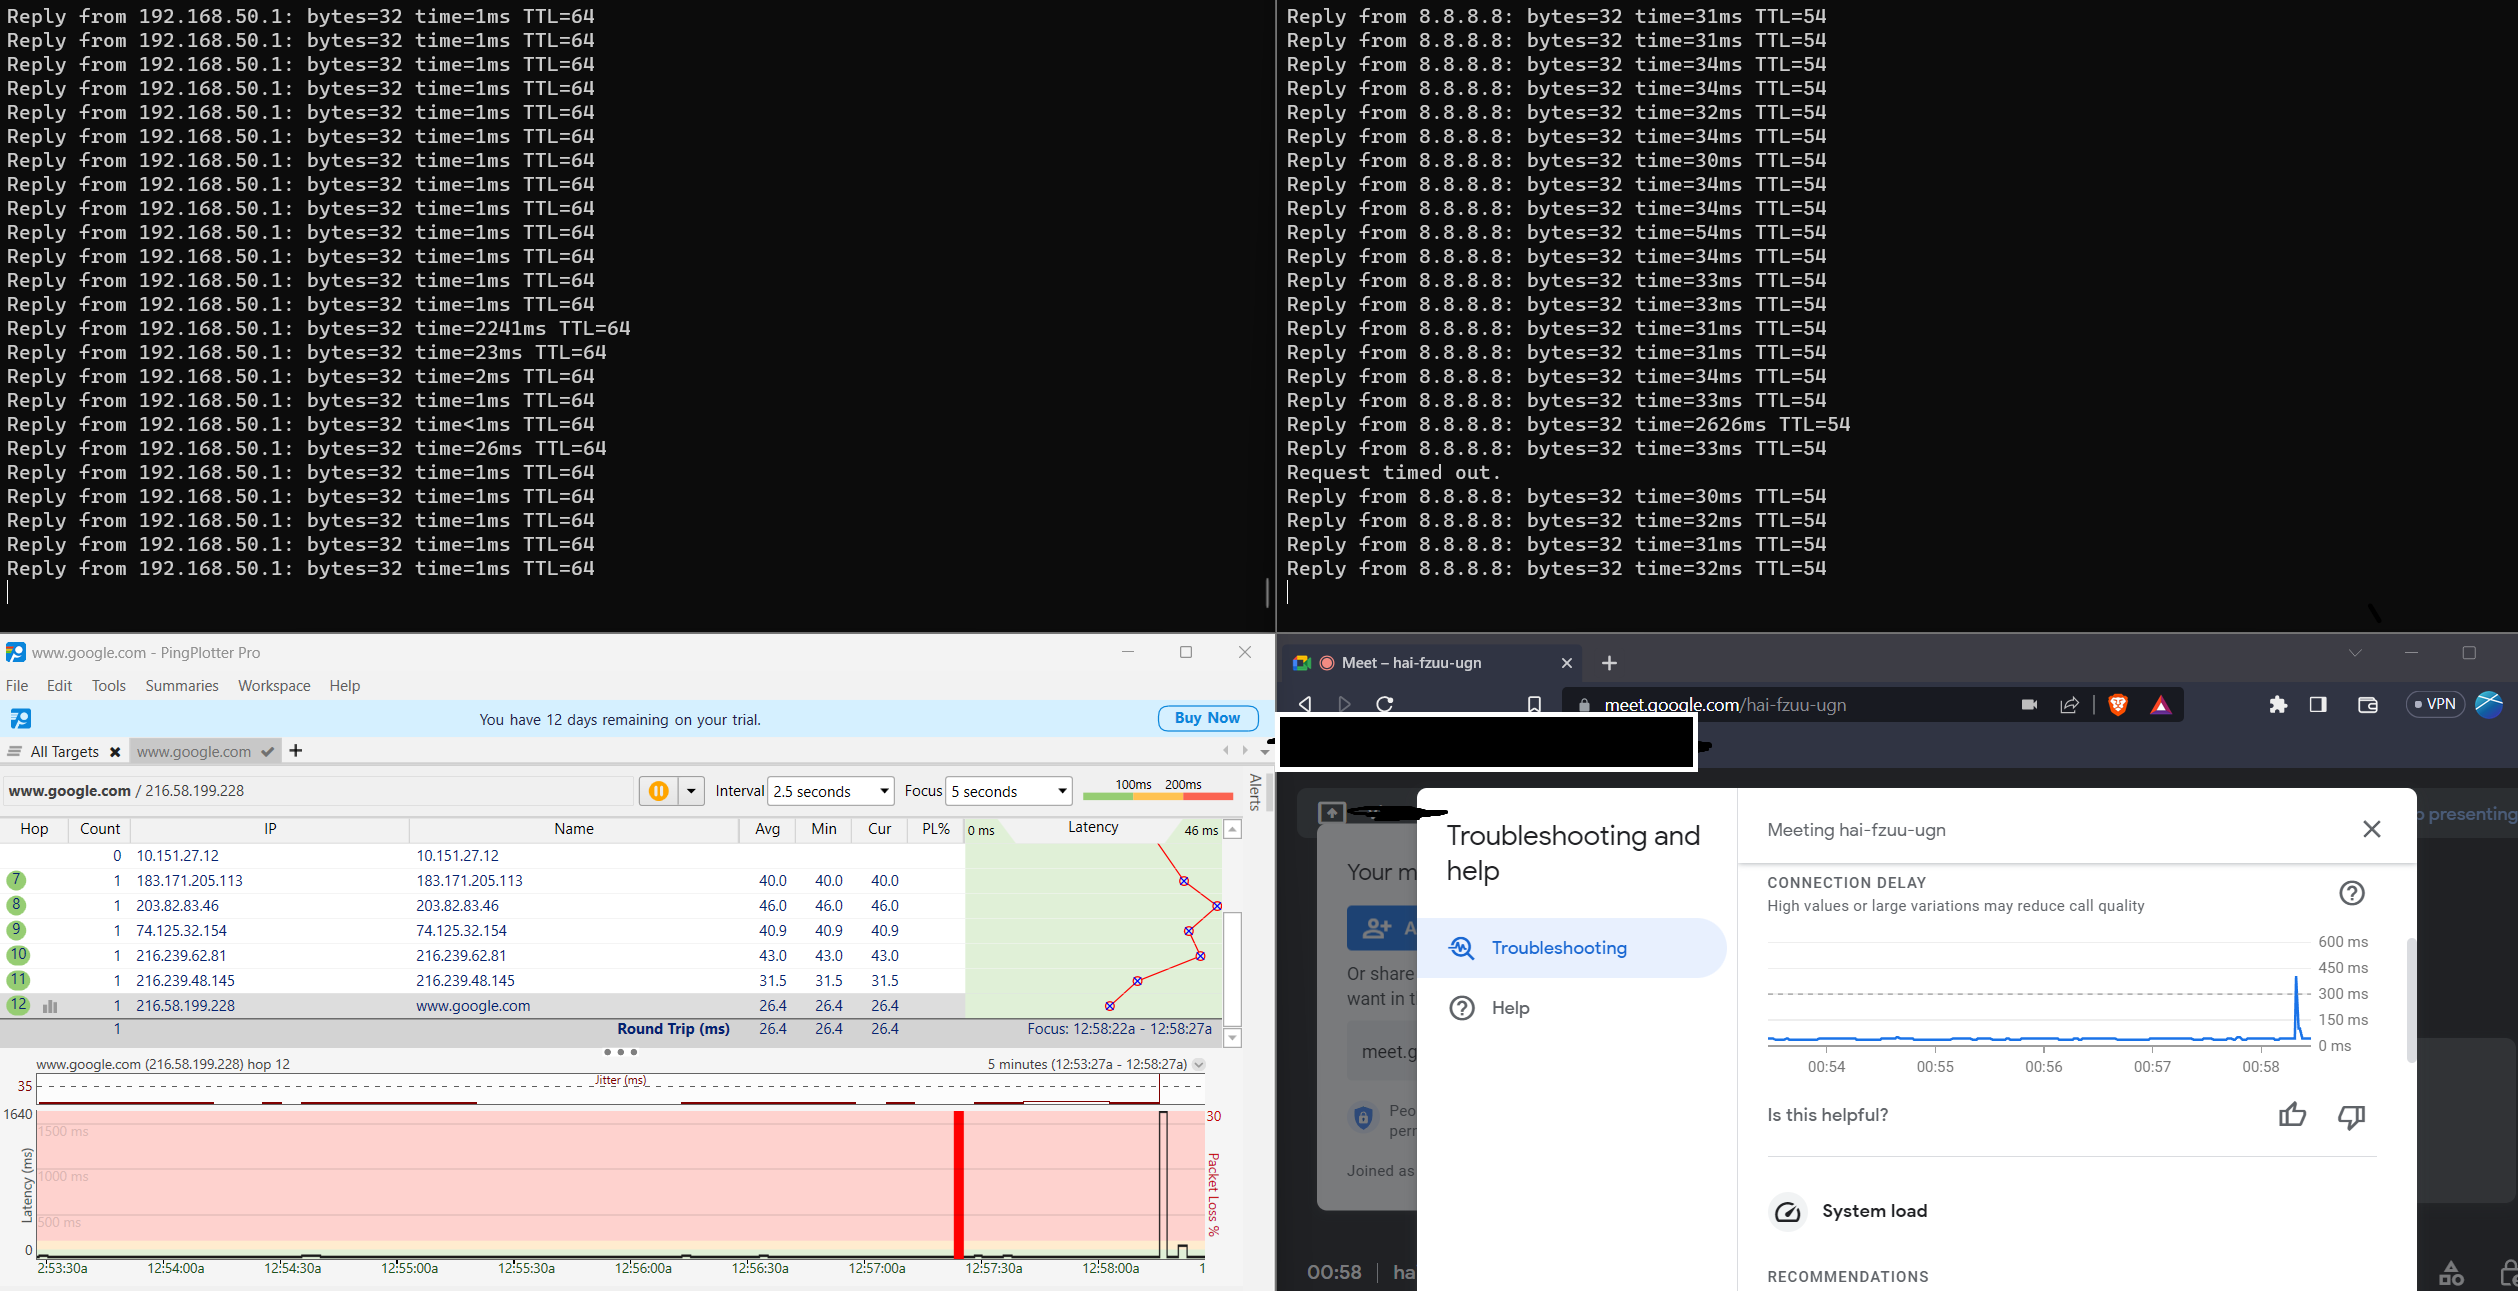Close the All Targets tab with X
2518x1291 pixels.
115,752
